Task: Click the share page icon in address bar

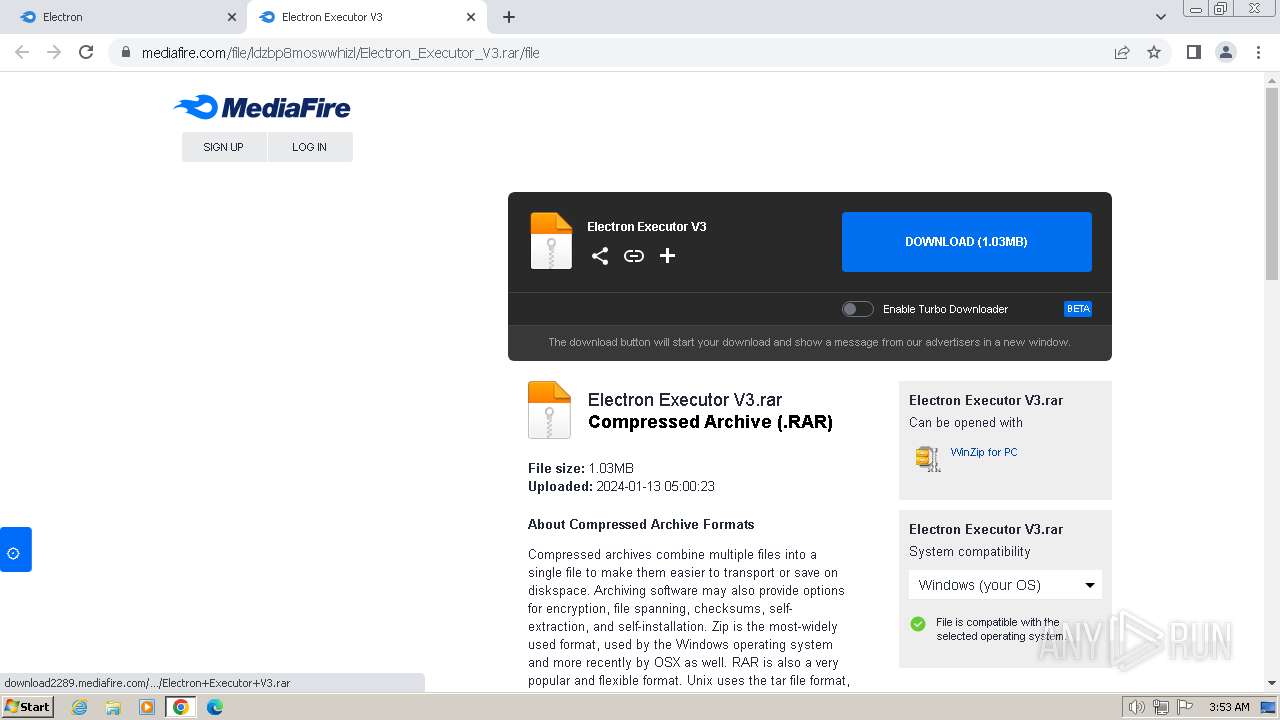Action: (1122, 53)
